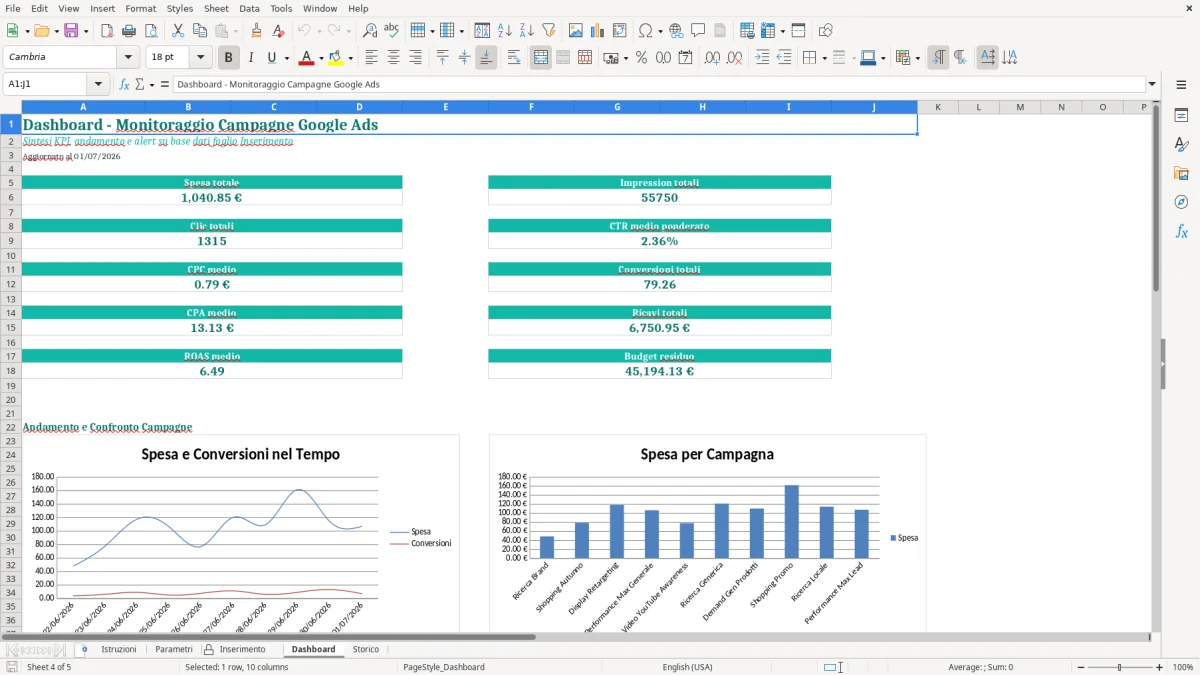Open Sidebar Properties panel
The image size is (1200, 675).
point(1181,116)
